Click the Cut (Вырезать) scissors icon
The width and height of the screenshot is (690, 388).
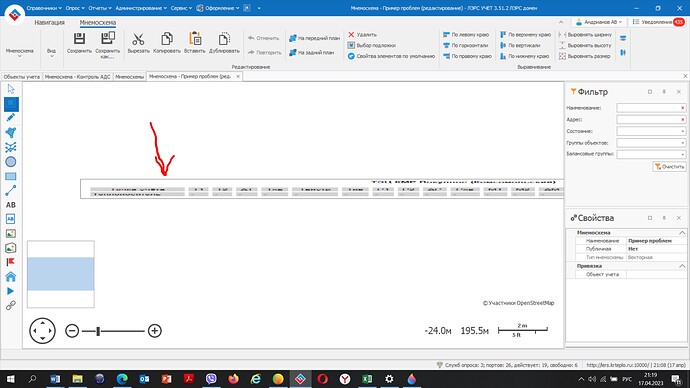point(138,39)
